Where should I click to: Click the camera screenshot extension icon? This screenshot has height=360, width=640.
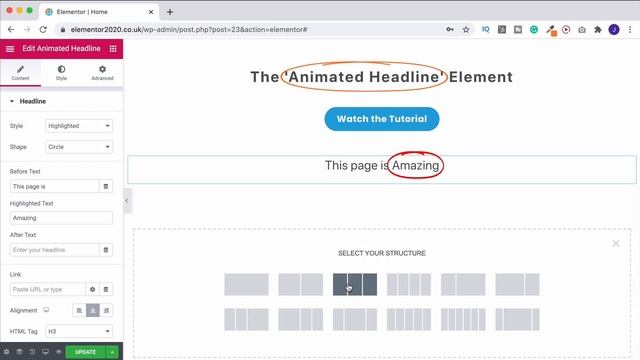click(x=582, y=29)
